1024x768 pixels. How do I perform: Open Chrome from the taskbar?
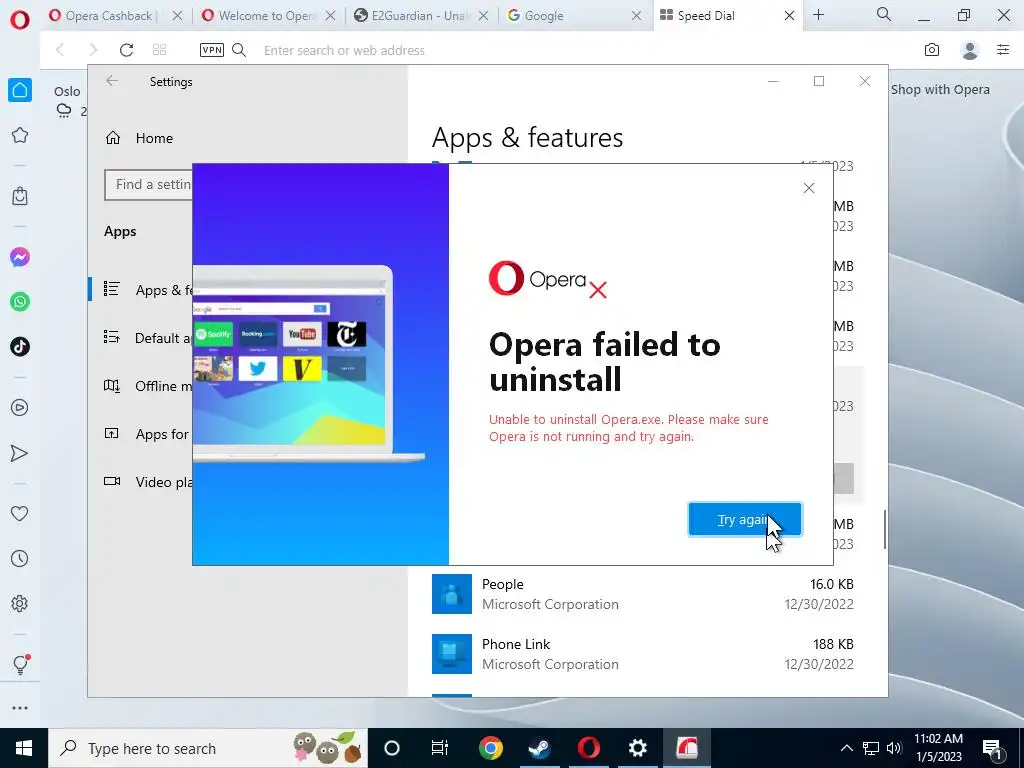point(490,748)
